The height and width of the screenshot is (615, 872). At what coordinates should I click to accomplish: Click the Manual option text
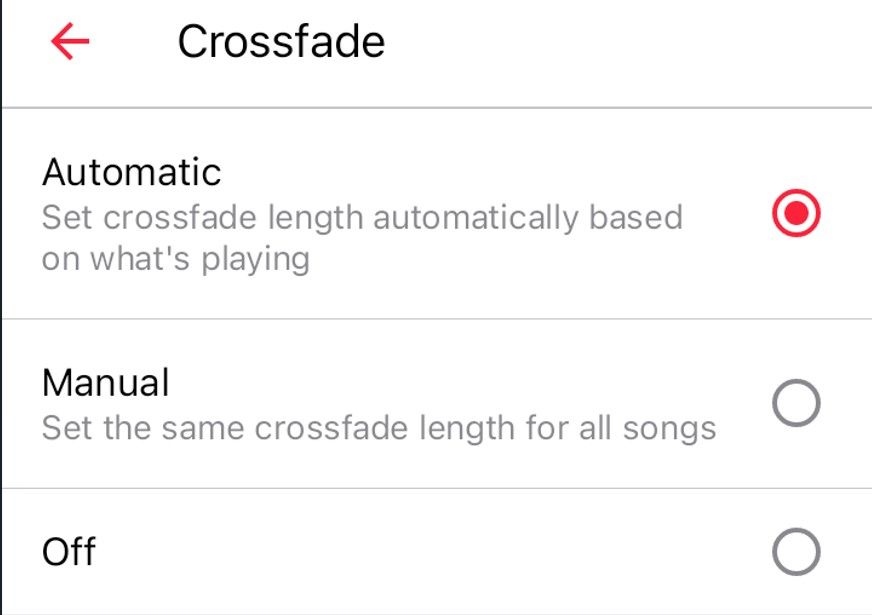[x=105, y=381]
